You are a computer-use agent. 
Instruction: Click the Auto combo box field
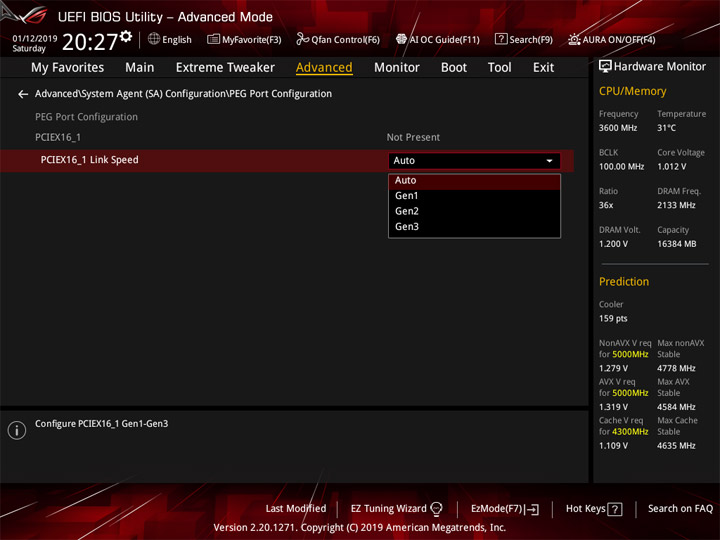pos(474,161)
